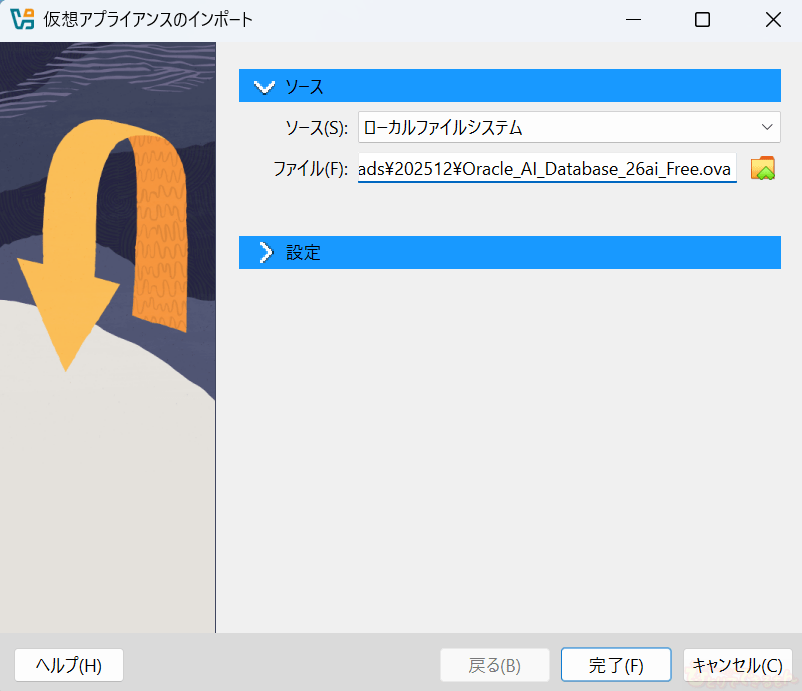Click the disabled 戻る(B) button
The image size is (802, 691).
(x=495, y=665)
